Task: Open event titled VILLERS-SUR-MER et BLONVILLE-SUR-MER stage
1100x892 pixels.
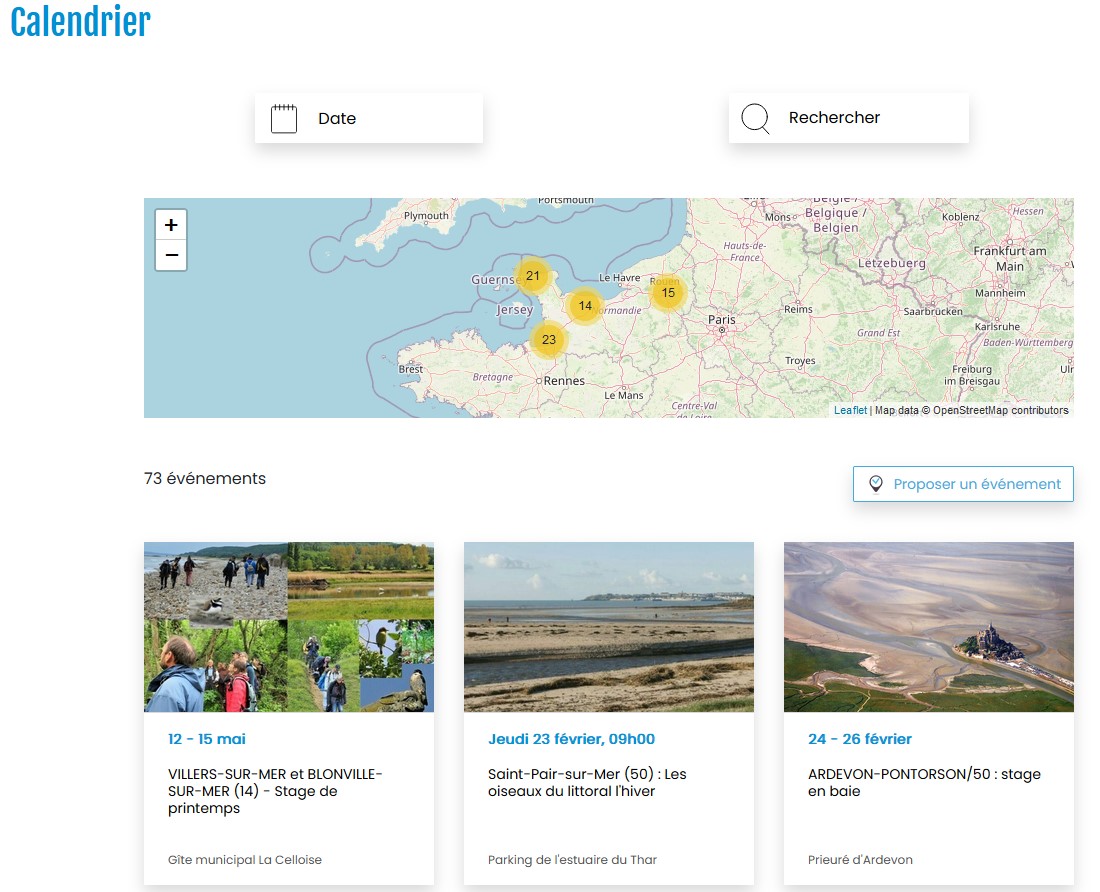Action: point(275,791)
